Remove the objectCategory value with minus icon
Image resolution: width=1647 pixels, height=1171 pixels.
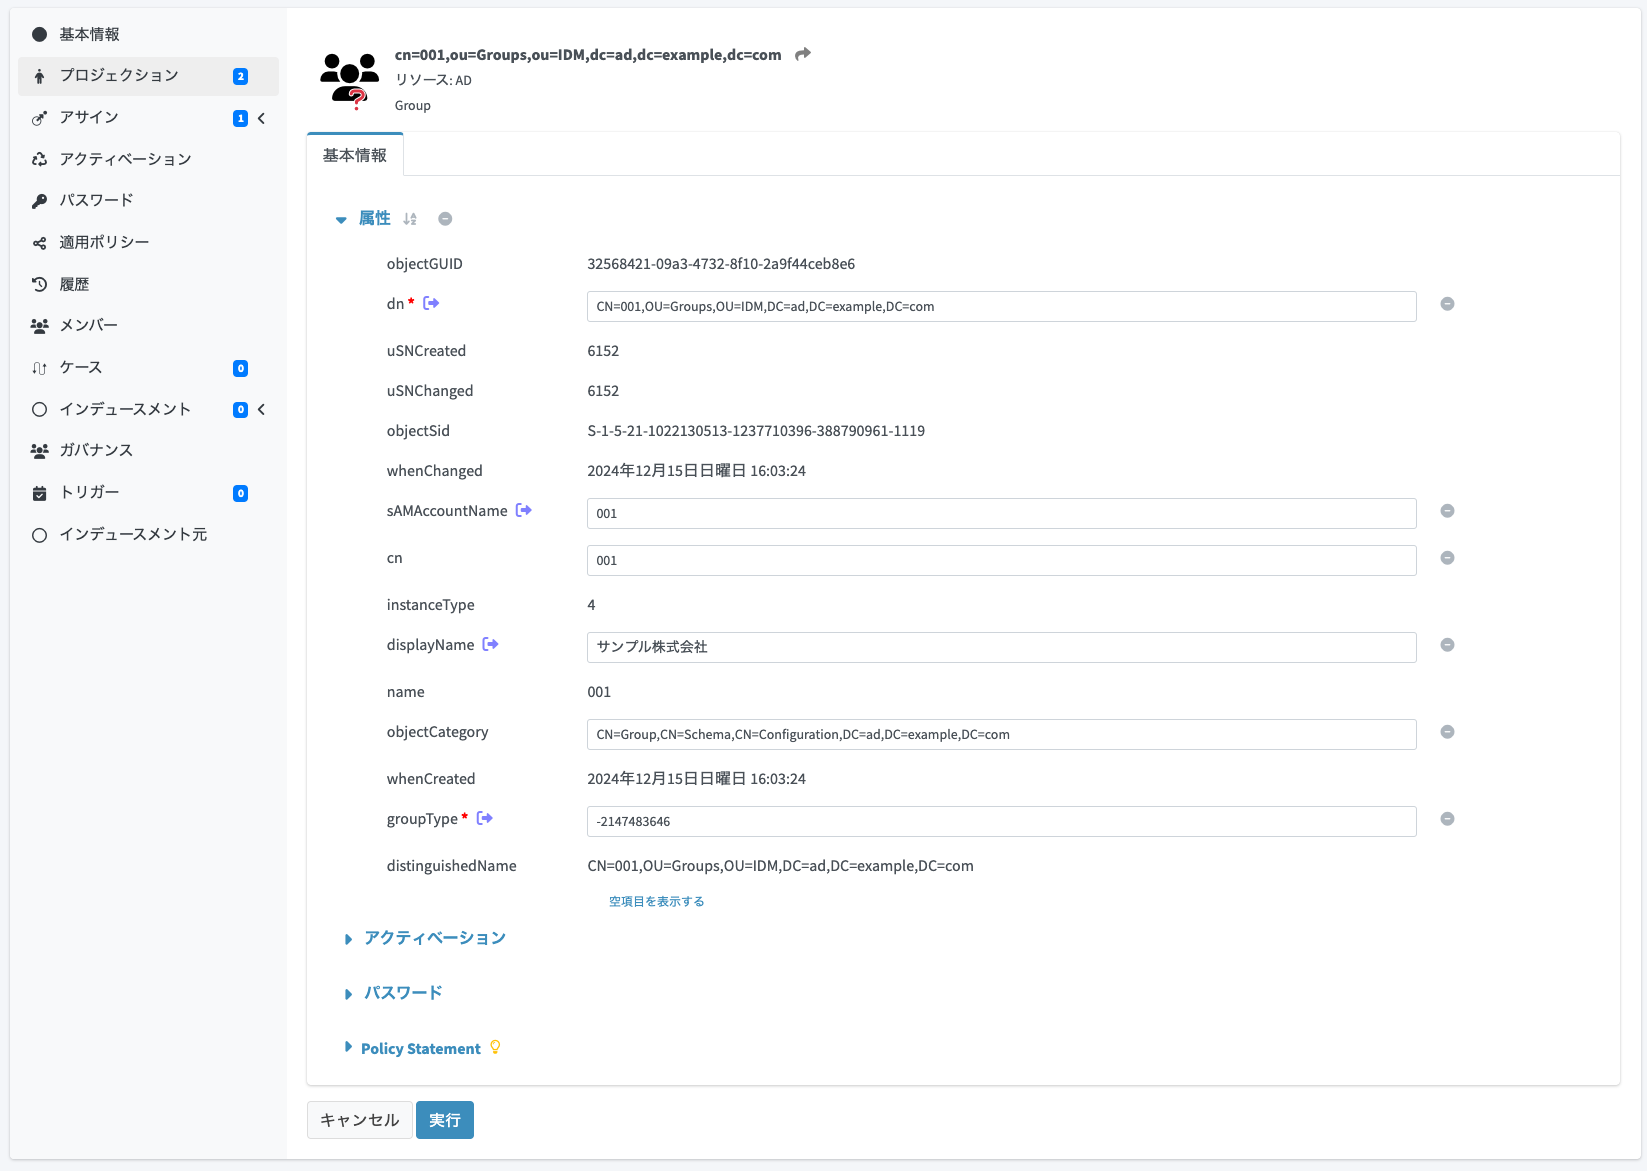pyautogui.click(x=1447, y=732)
